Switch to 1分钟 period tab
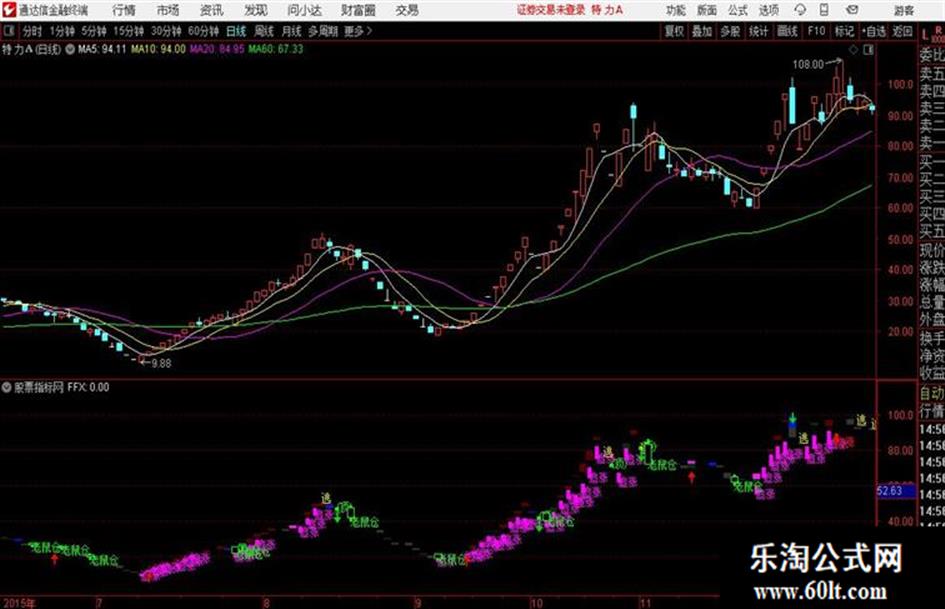Screen dimensions: 945x609 pyautogui.click(x=61, y=31)
